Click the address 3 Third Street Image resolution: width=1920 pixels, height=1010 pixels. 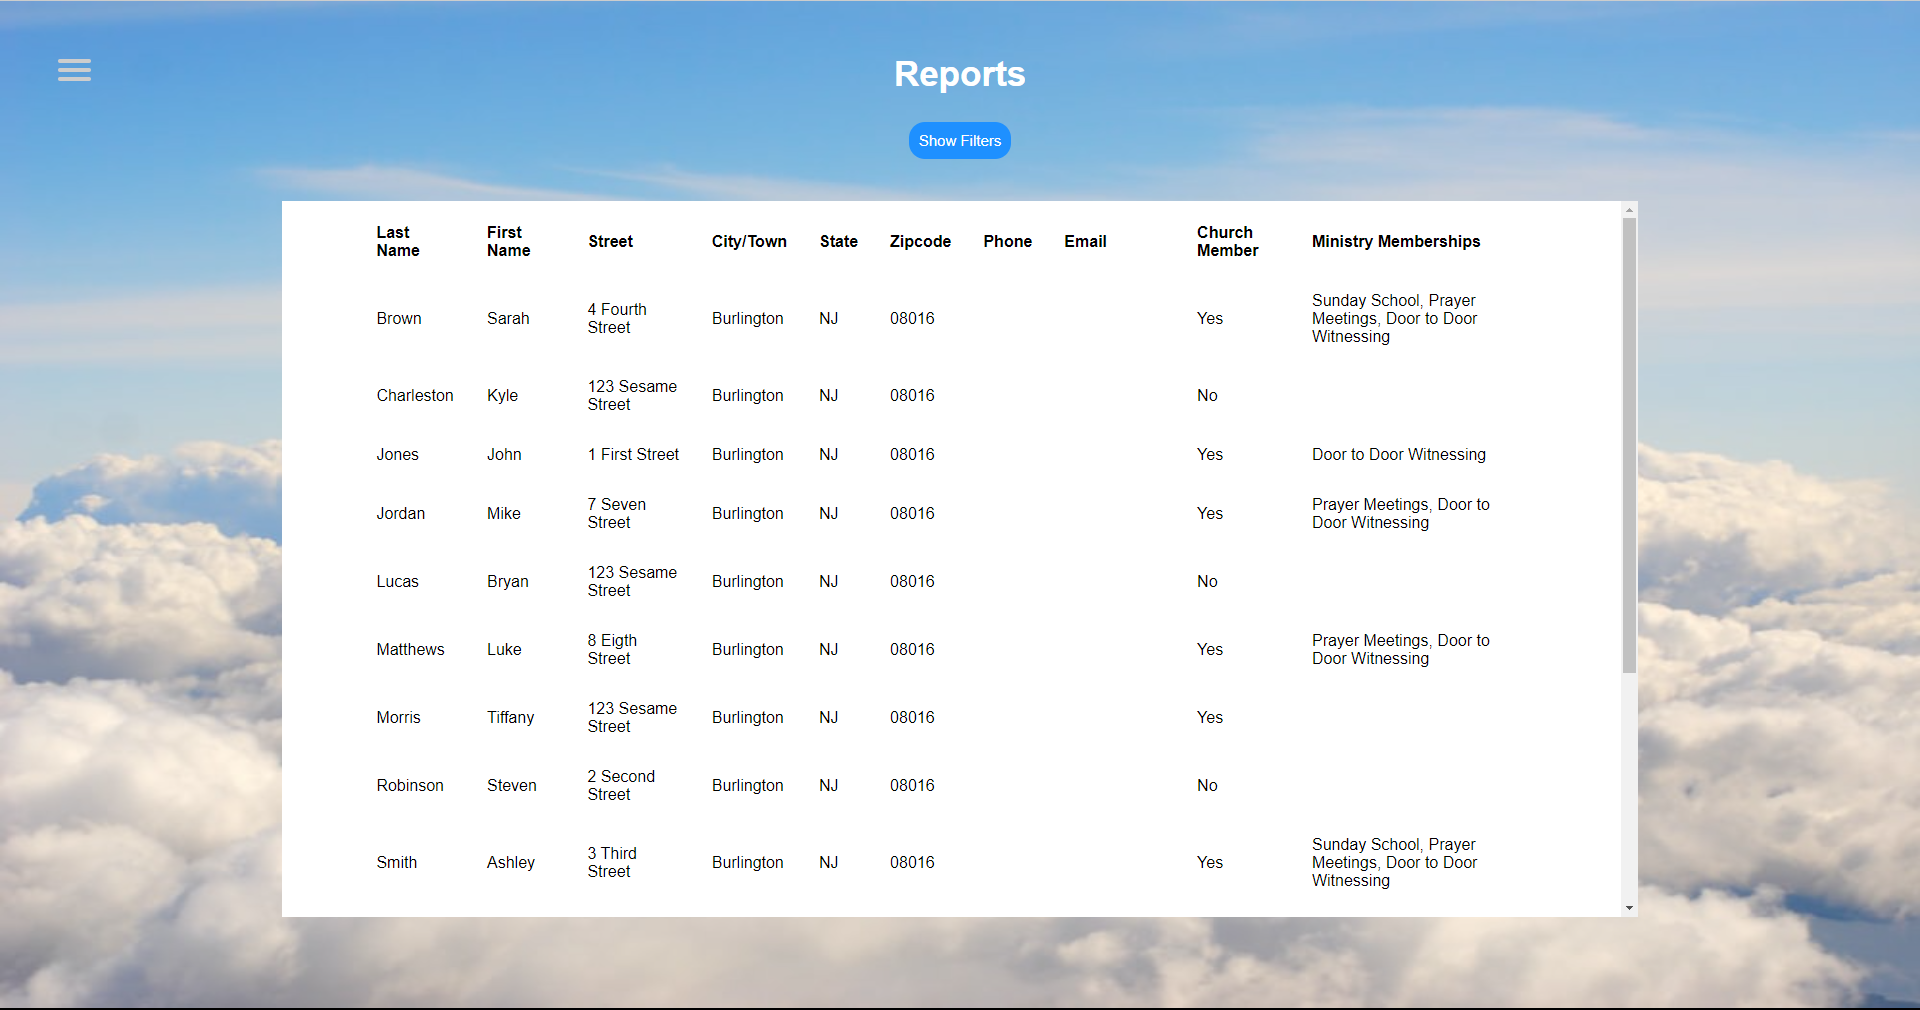612,862
